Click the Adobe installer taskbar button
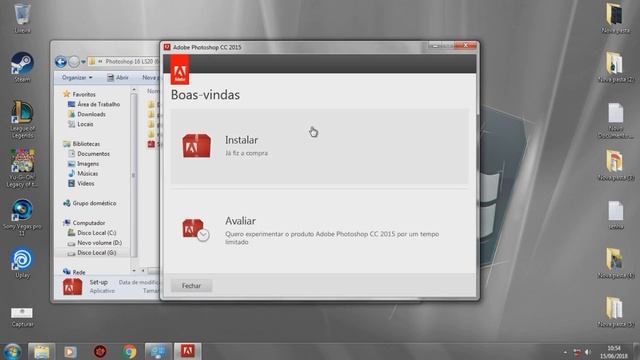The image size is (640, 360). coord(187,351)
